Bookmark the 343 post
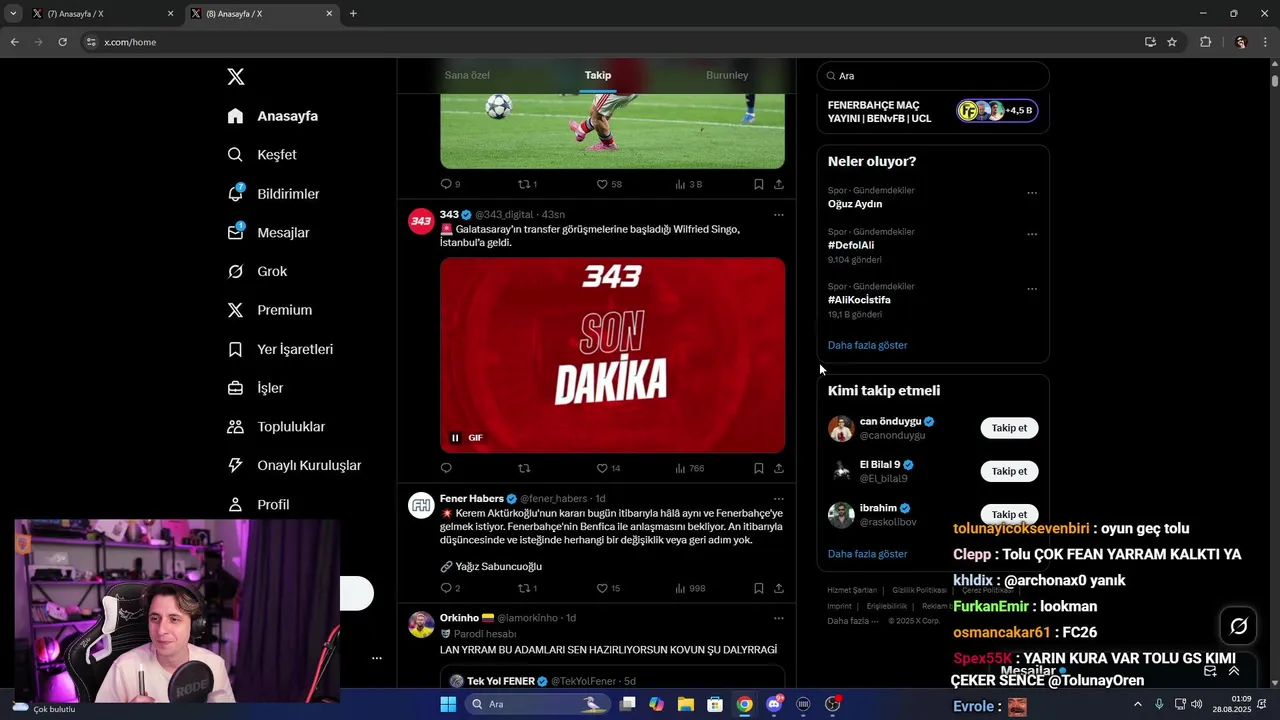 tap(759, 468)
